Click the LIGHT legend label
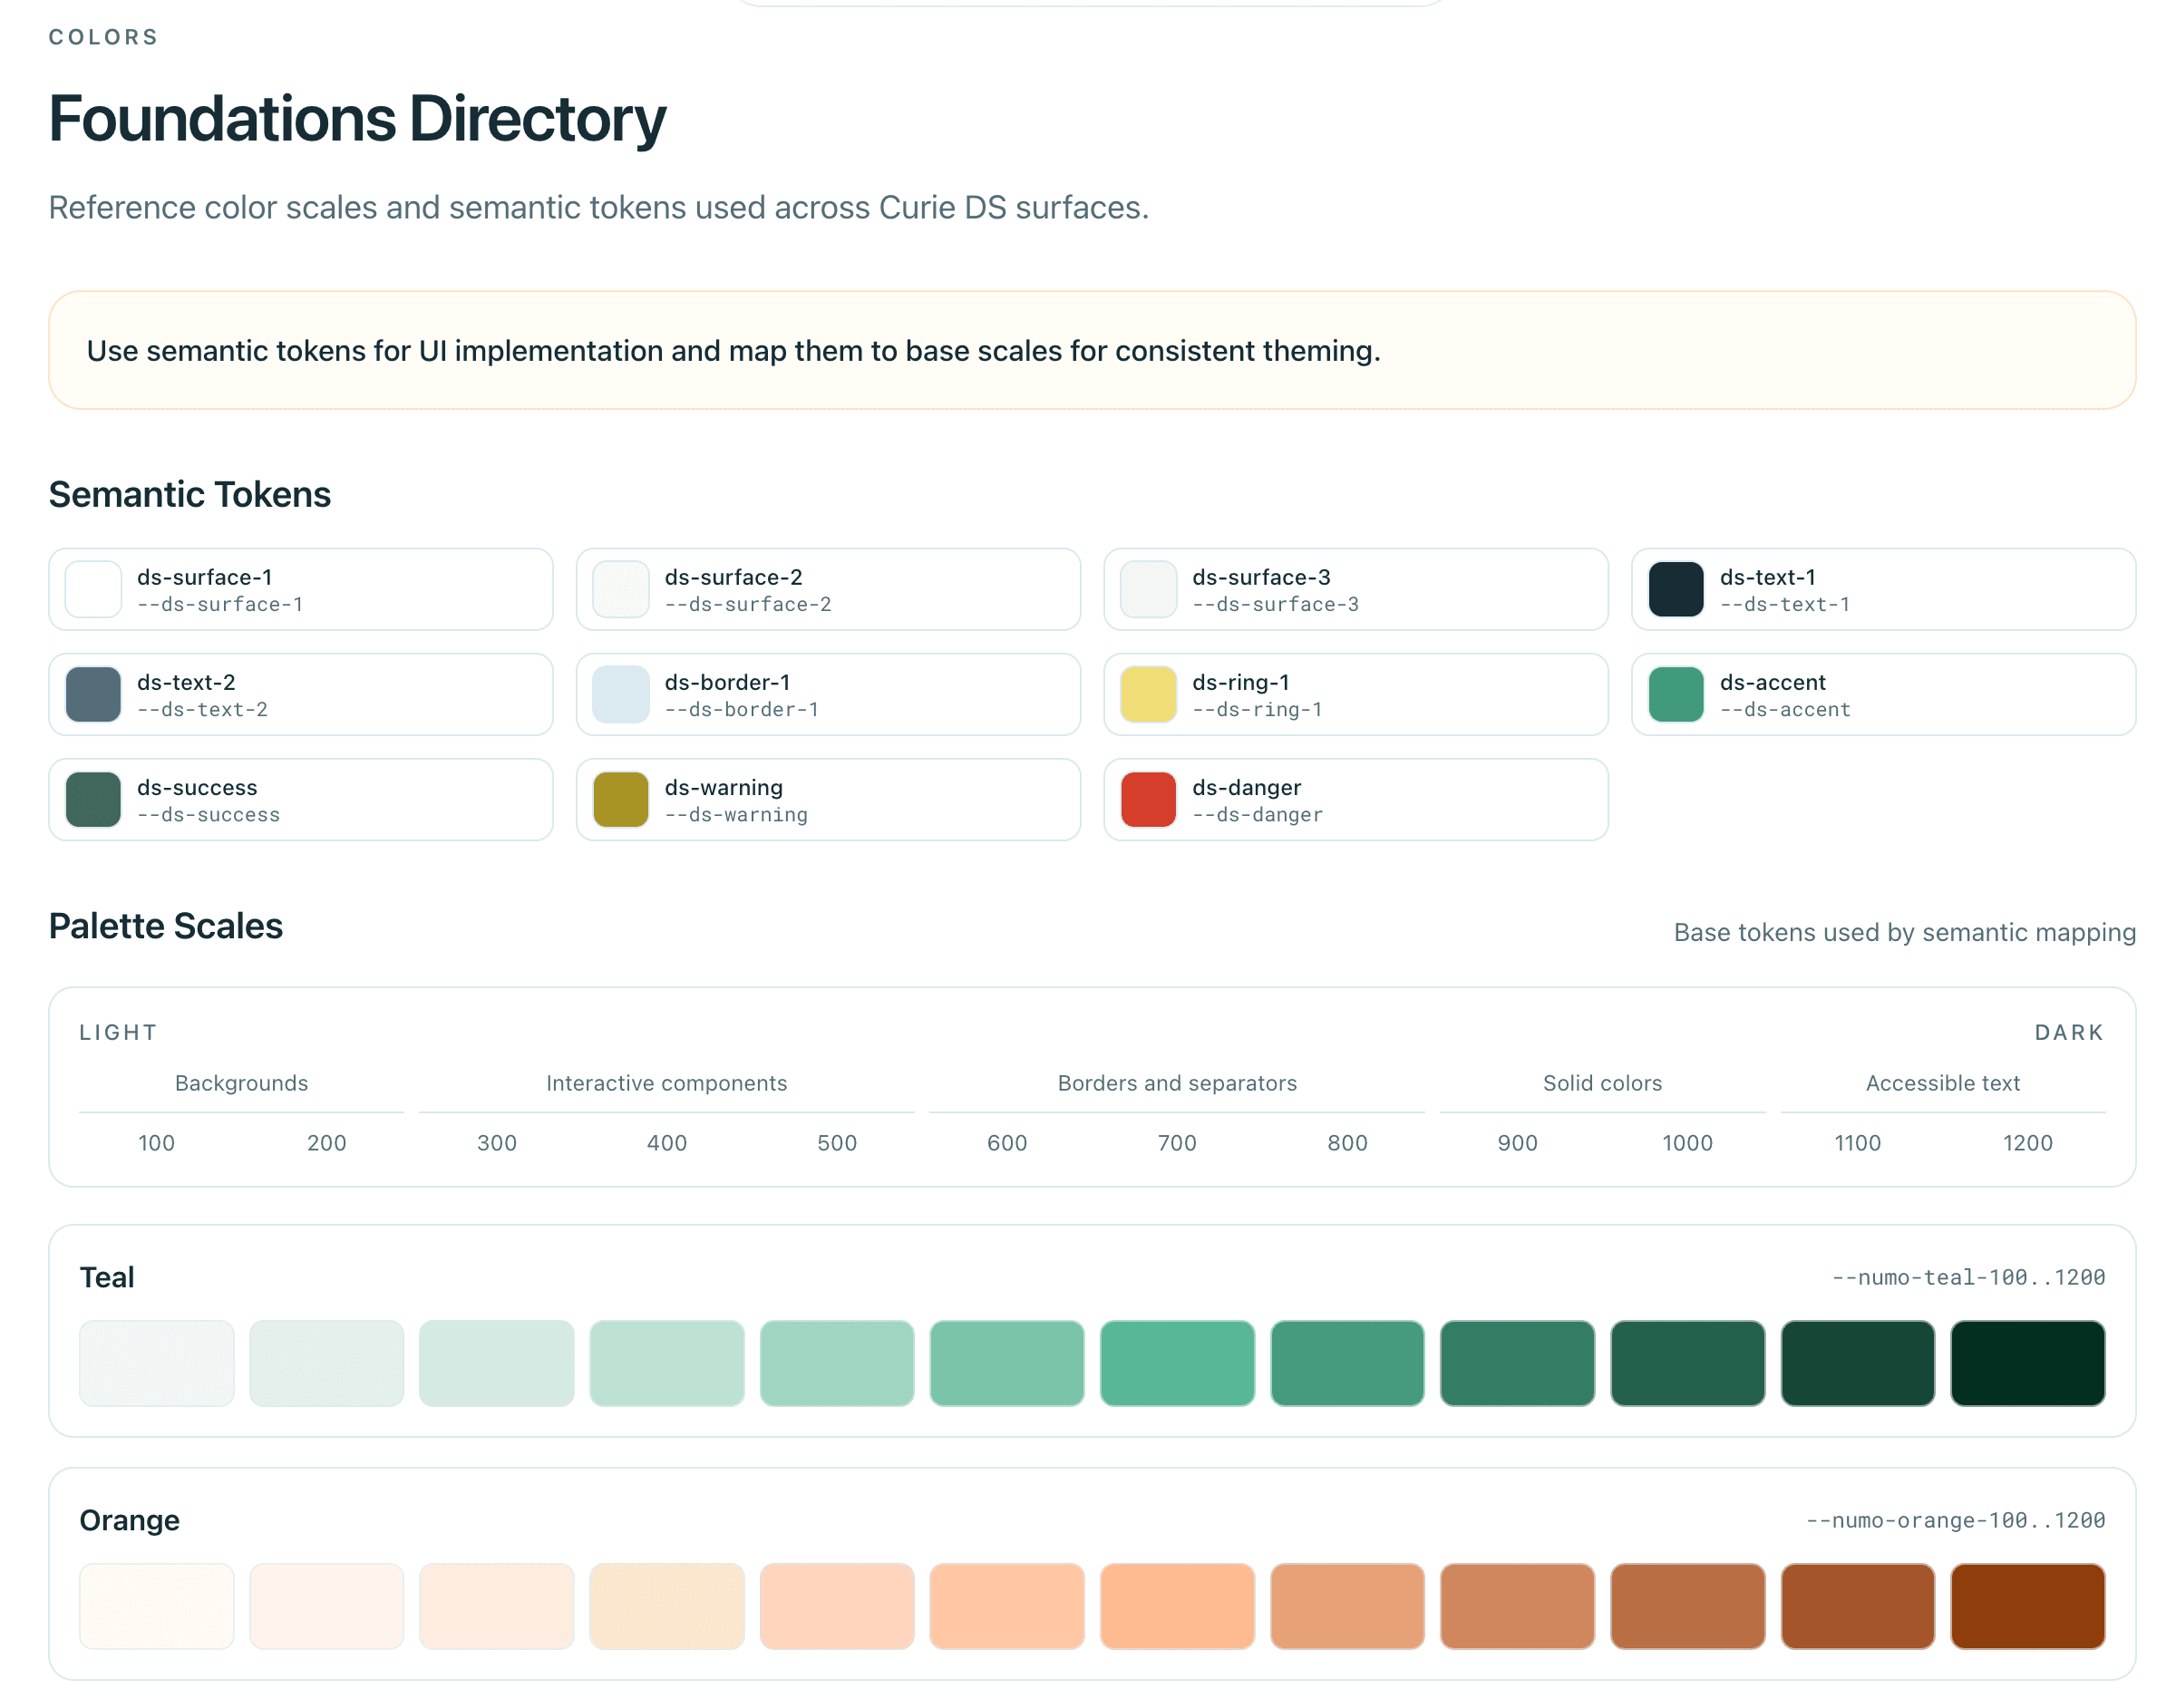Screen dimensions: 2176x1708 point(119,1032)
